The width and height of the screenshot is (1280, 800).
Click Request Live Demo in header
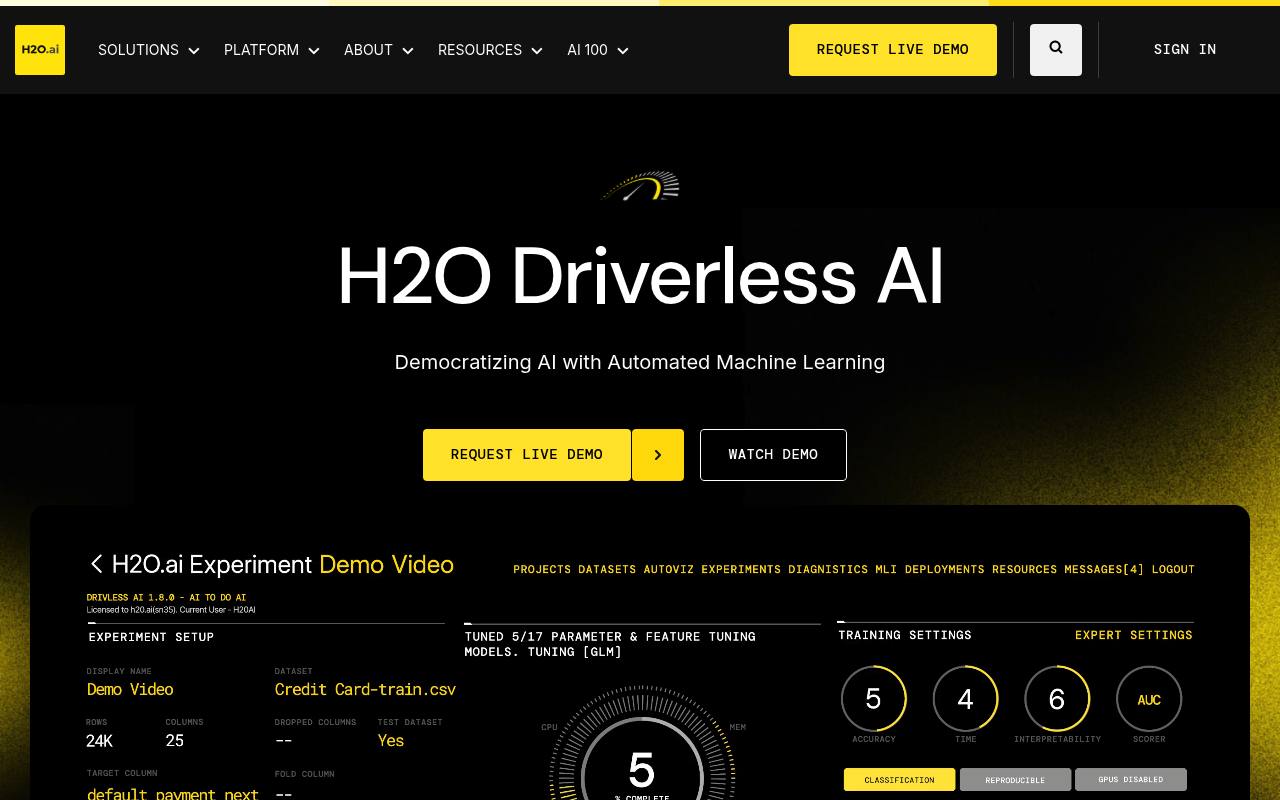[893, 50]
